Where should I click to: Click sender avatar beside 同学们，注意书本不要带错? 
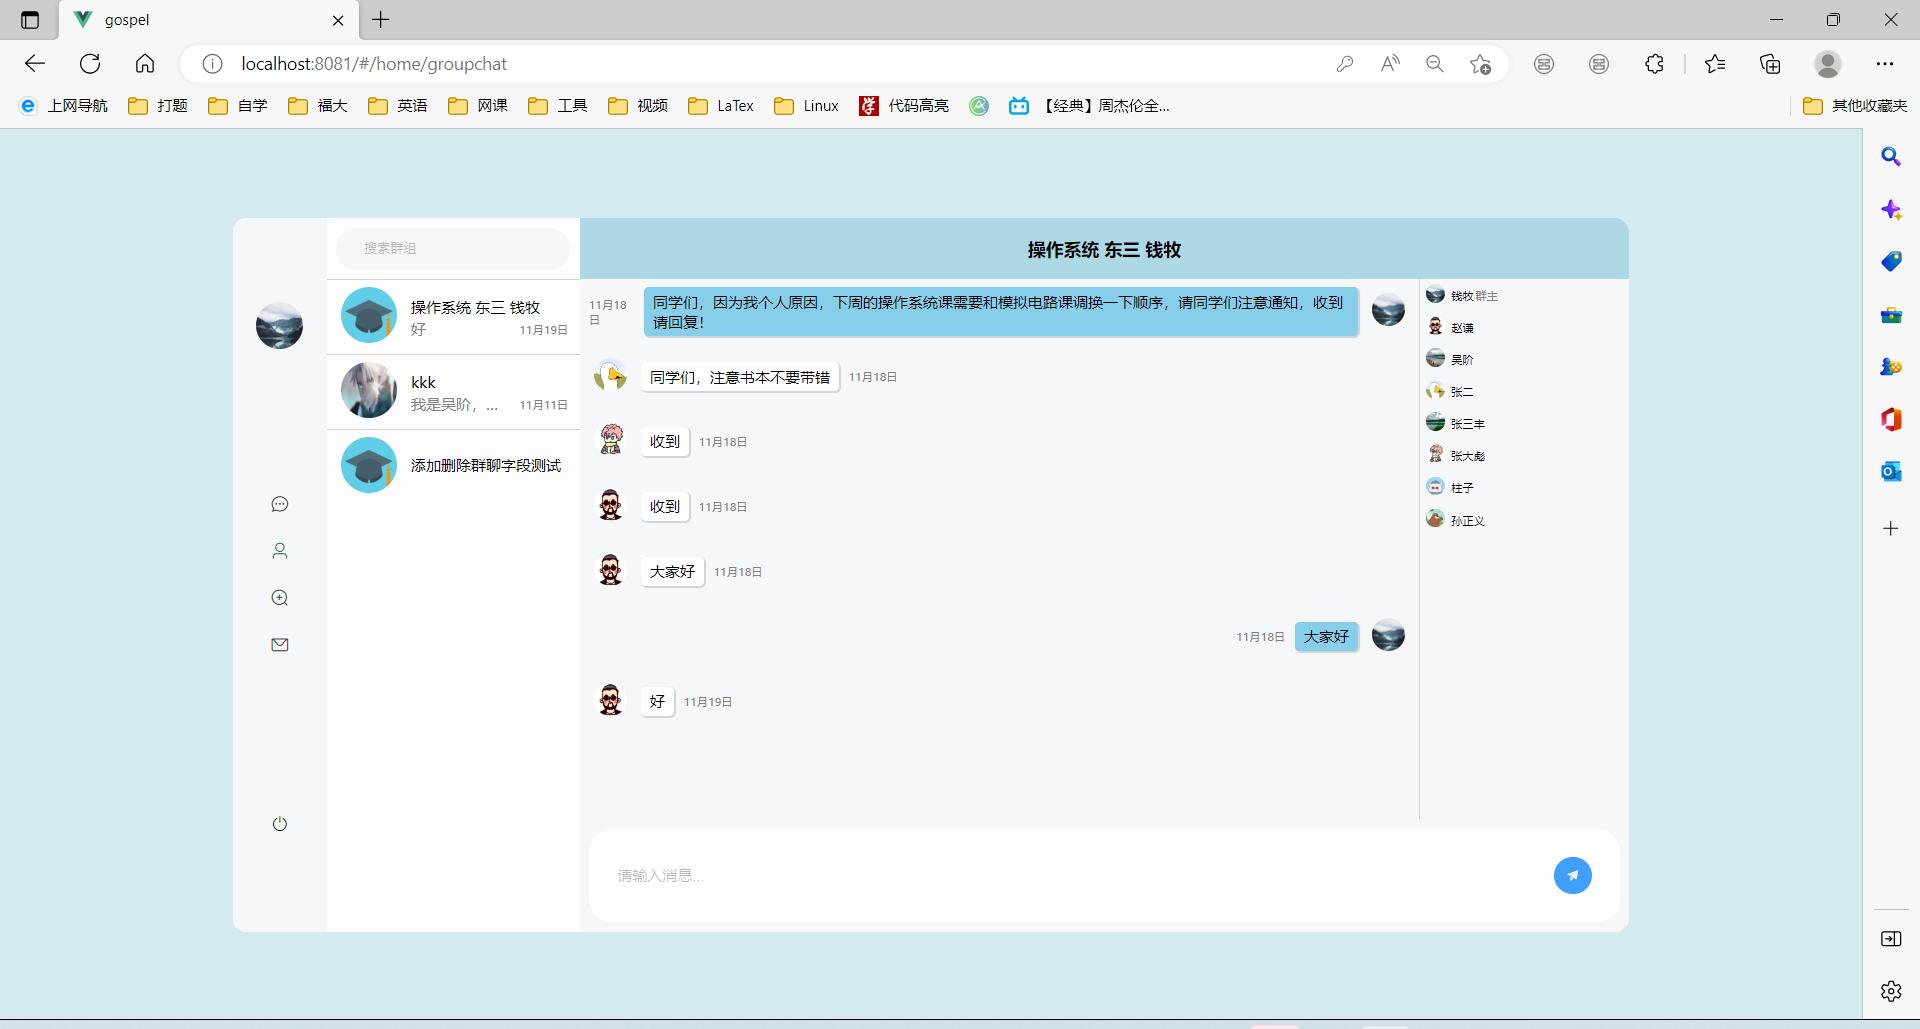[610, 376]
